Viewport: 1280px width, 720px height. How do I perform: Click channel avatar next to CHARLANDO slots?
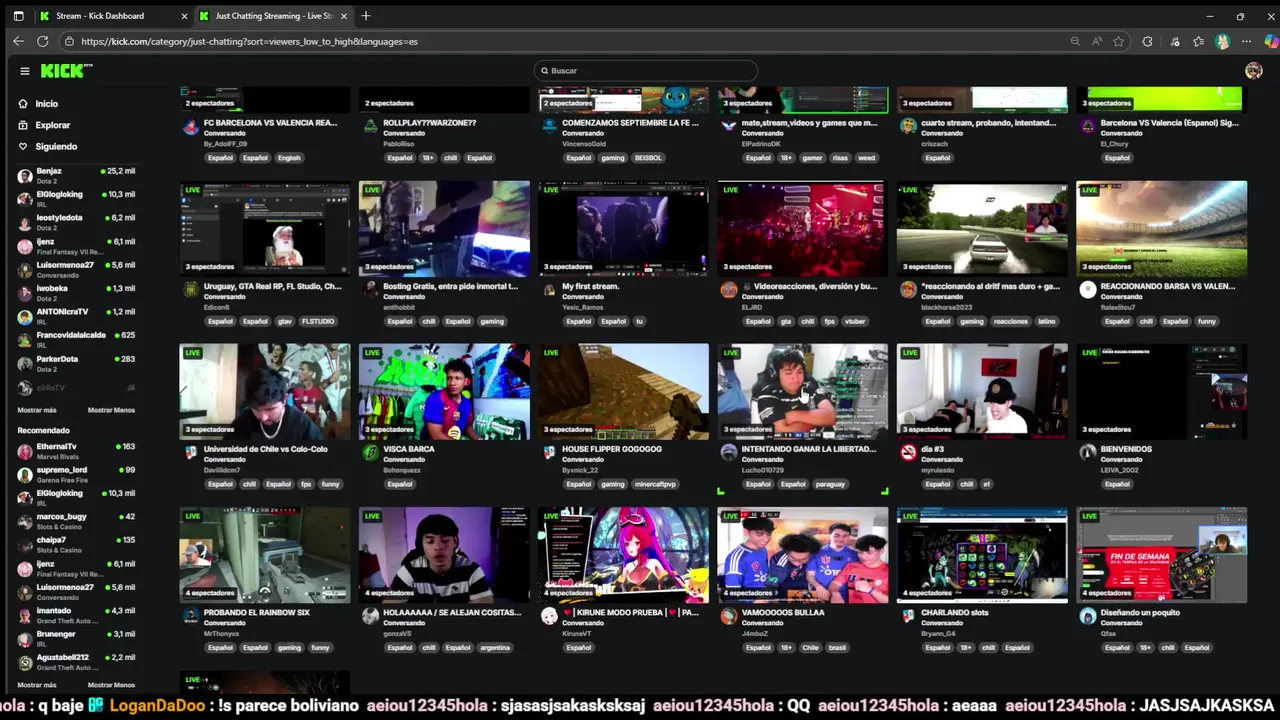(x=908, y=616)
